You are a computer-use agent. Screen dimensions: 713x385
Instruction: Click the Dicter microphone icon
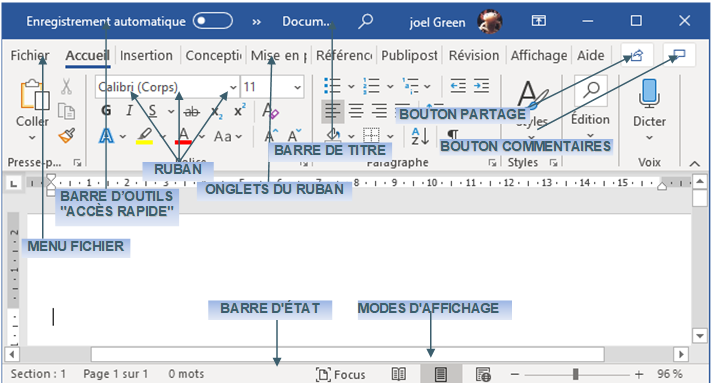point(649,93)
